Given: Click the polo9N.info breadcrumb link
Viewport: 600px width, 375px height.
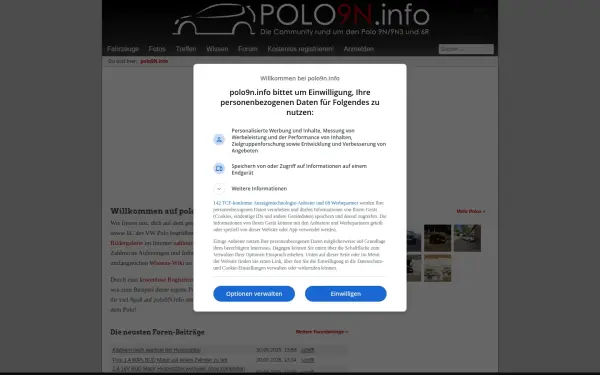Looking at the screenshot, I should point(154,61).
